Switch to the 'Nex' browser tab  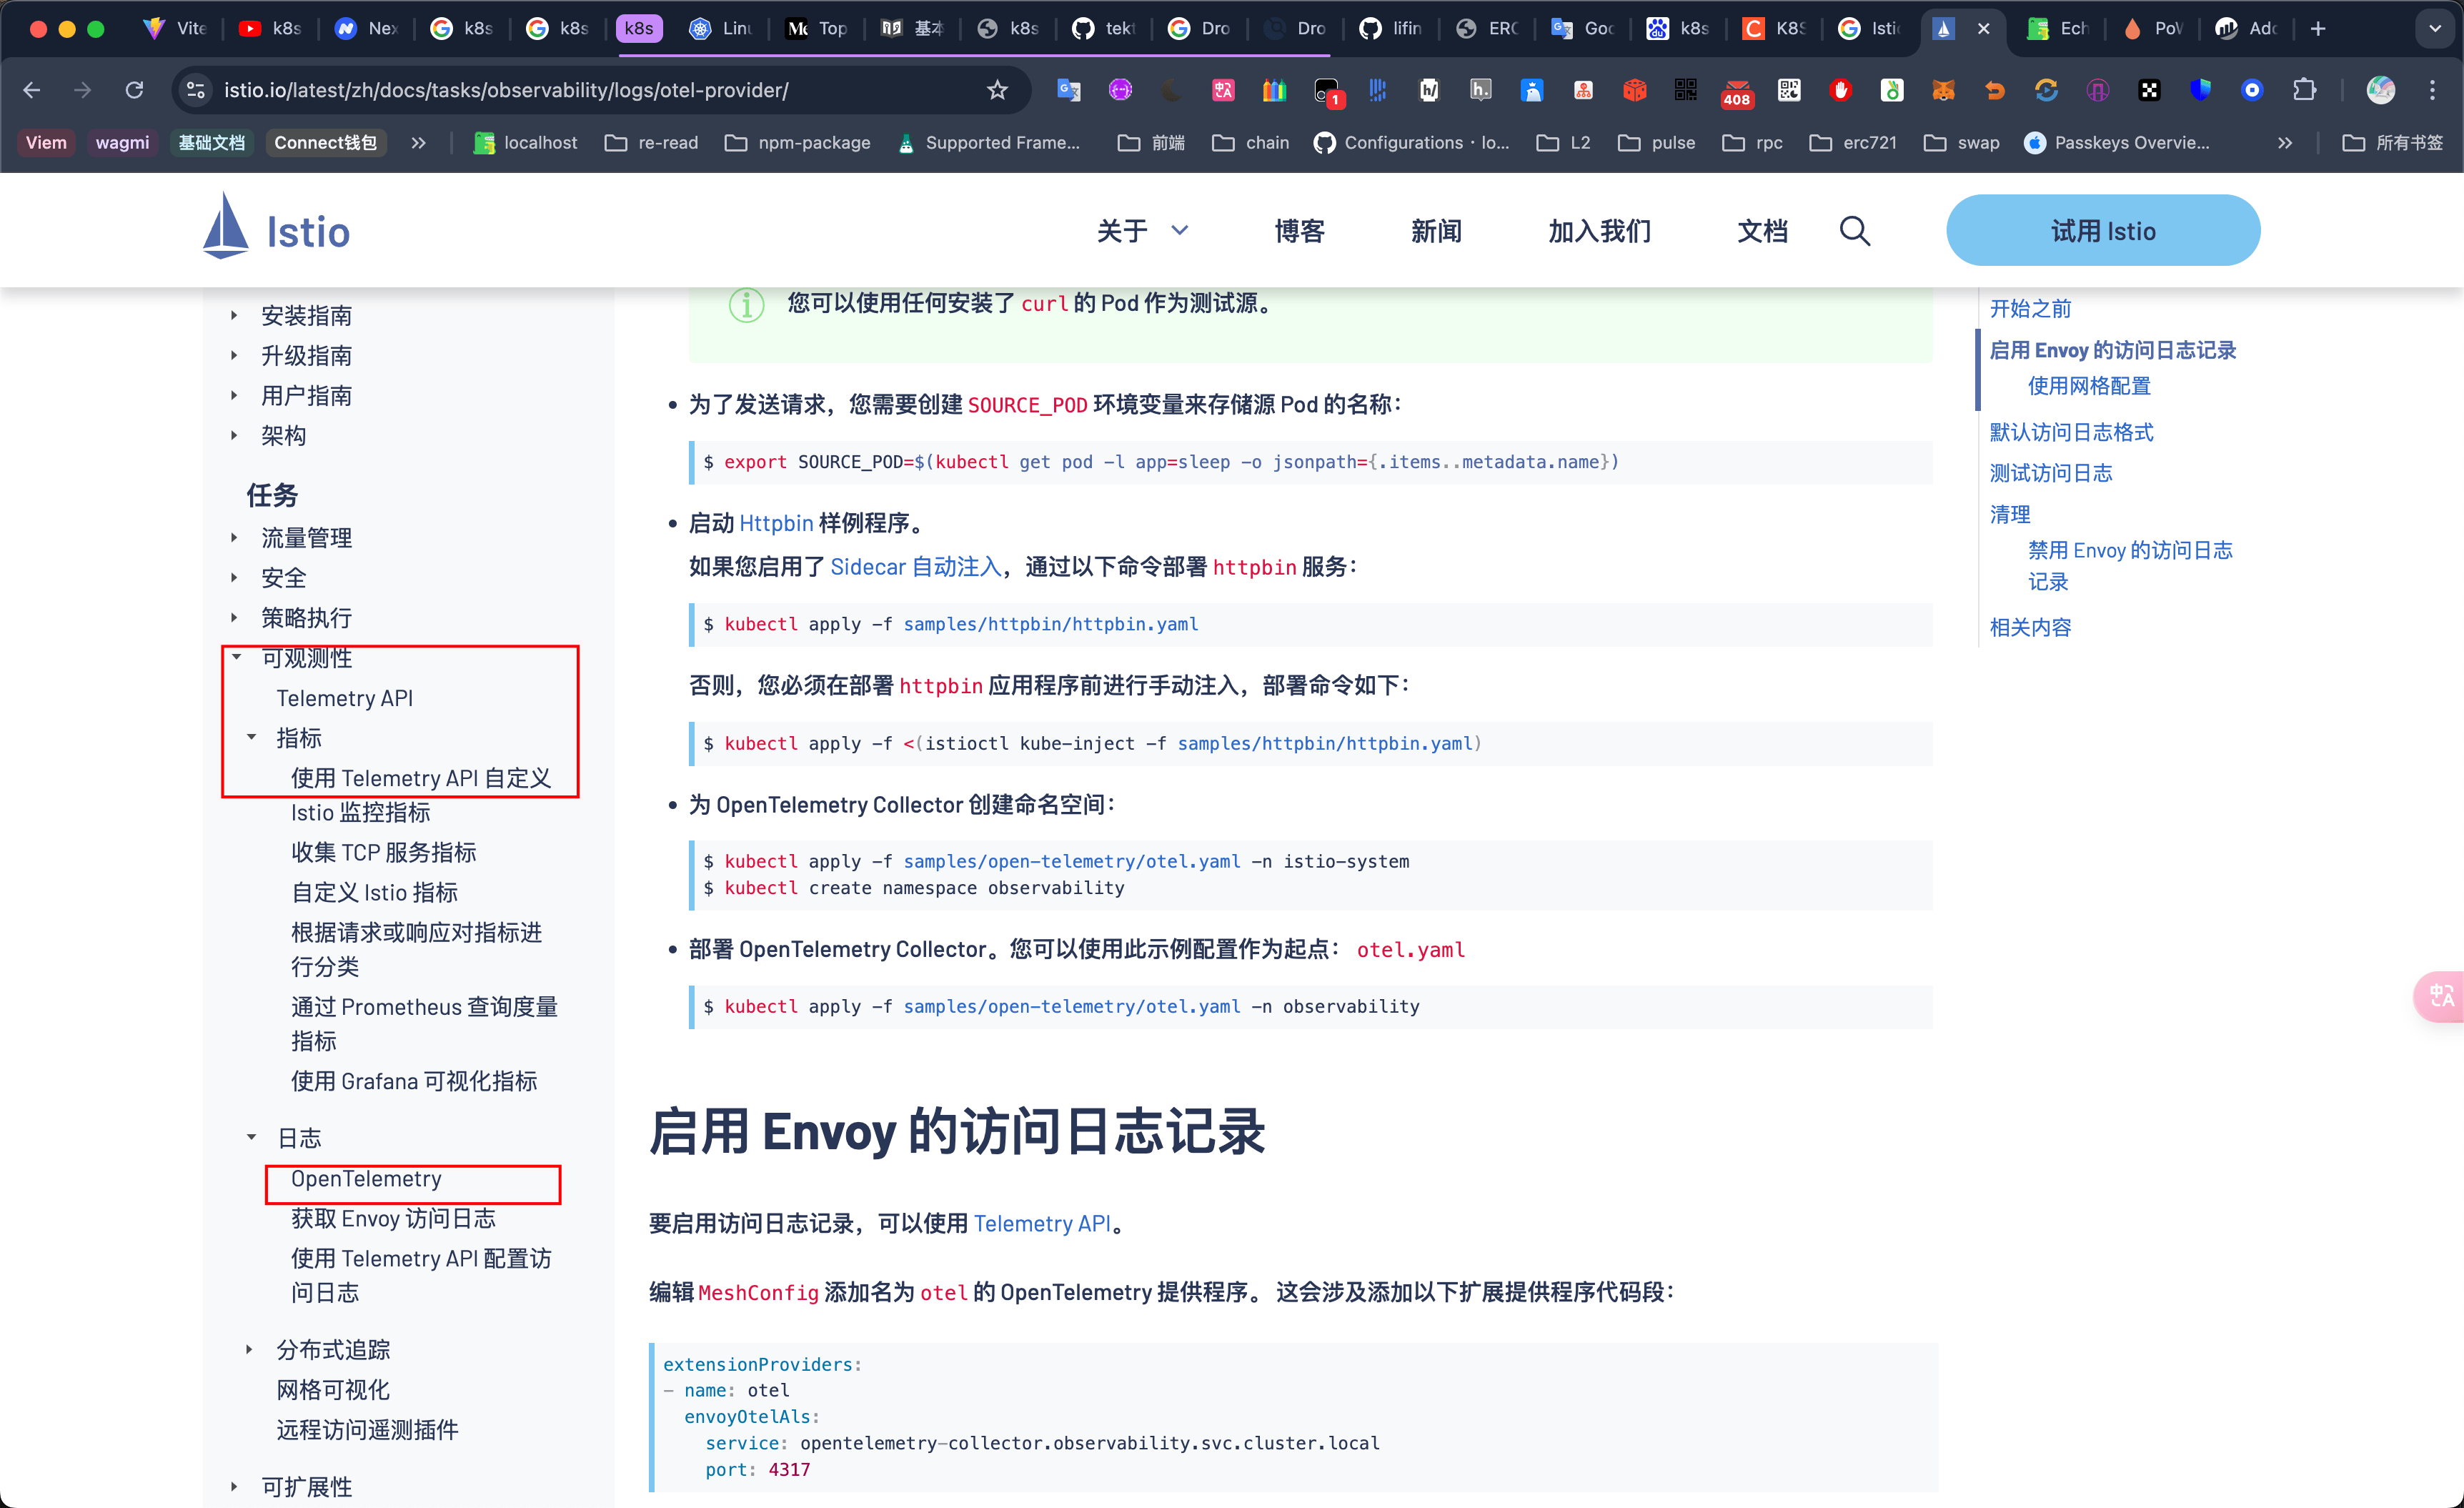click(x=367, y=29)
